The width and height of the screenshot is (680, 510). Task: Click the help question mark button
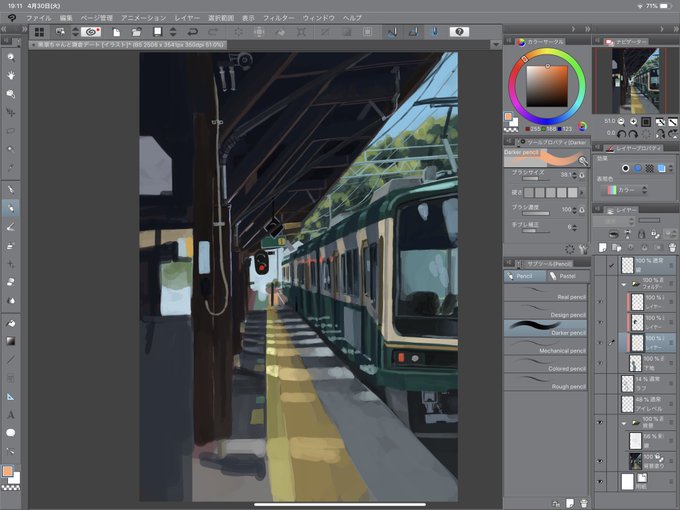coord(459,32)
